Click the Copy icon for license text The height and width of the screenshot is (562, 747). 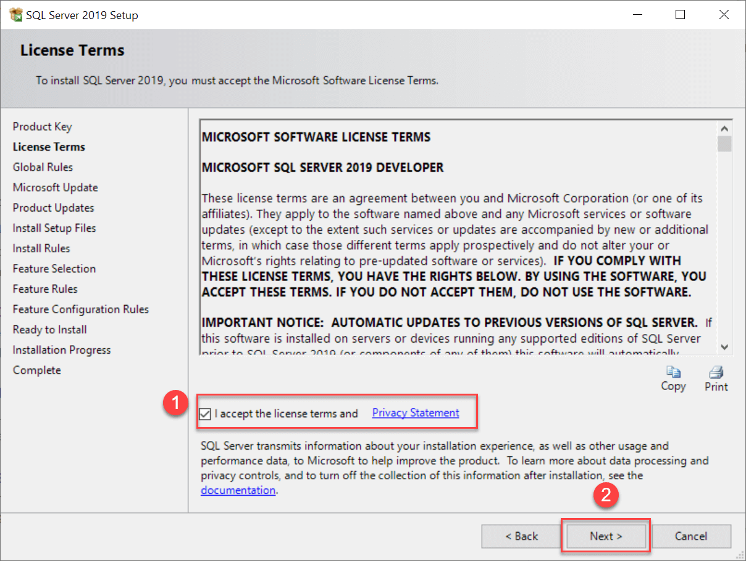click(x=673, y=372)
